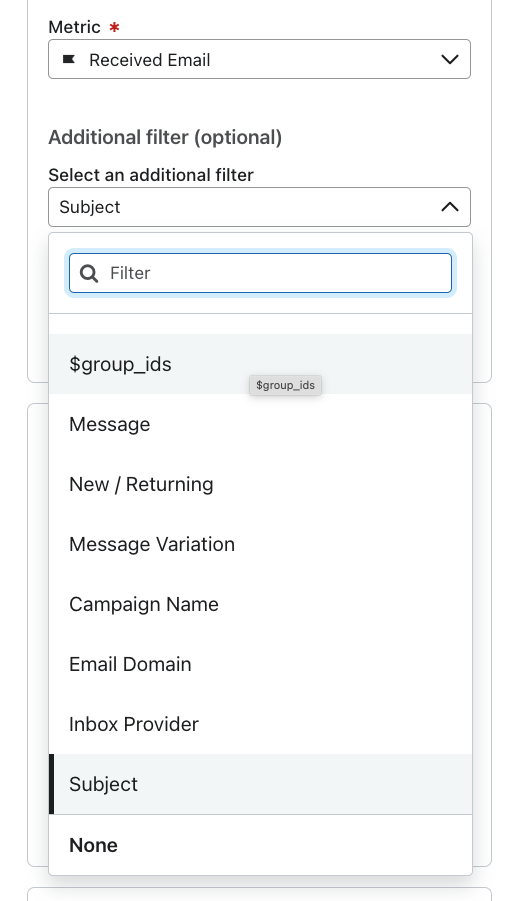The height and width of the screenshot is (901, 519).
Task: Click the Subject additional filter combo box
Action: [x=259, y=207]
